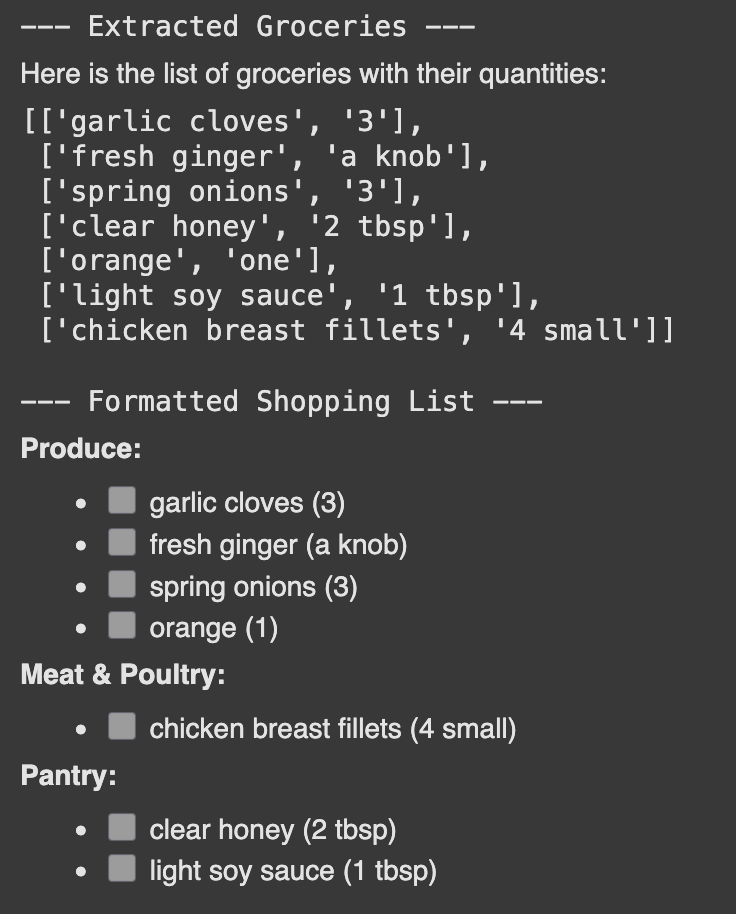Click the 'light soy sauce (1 tbsp)' text

pos(293,871)
